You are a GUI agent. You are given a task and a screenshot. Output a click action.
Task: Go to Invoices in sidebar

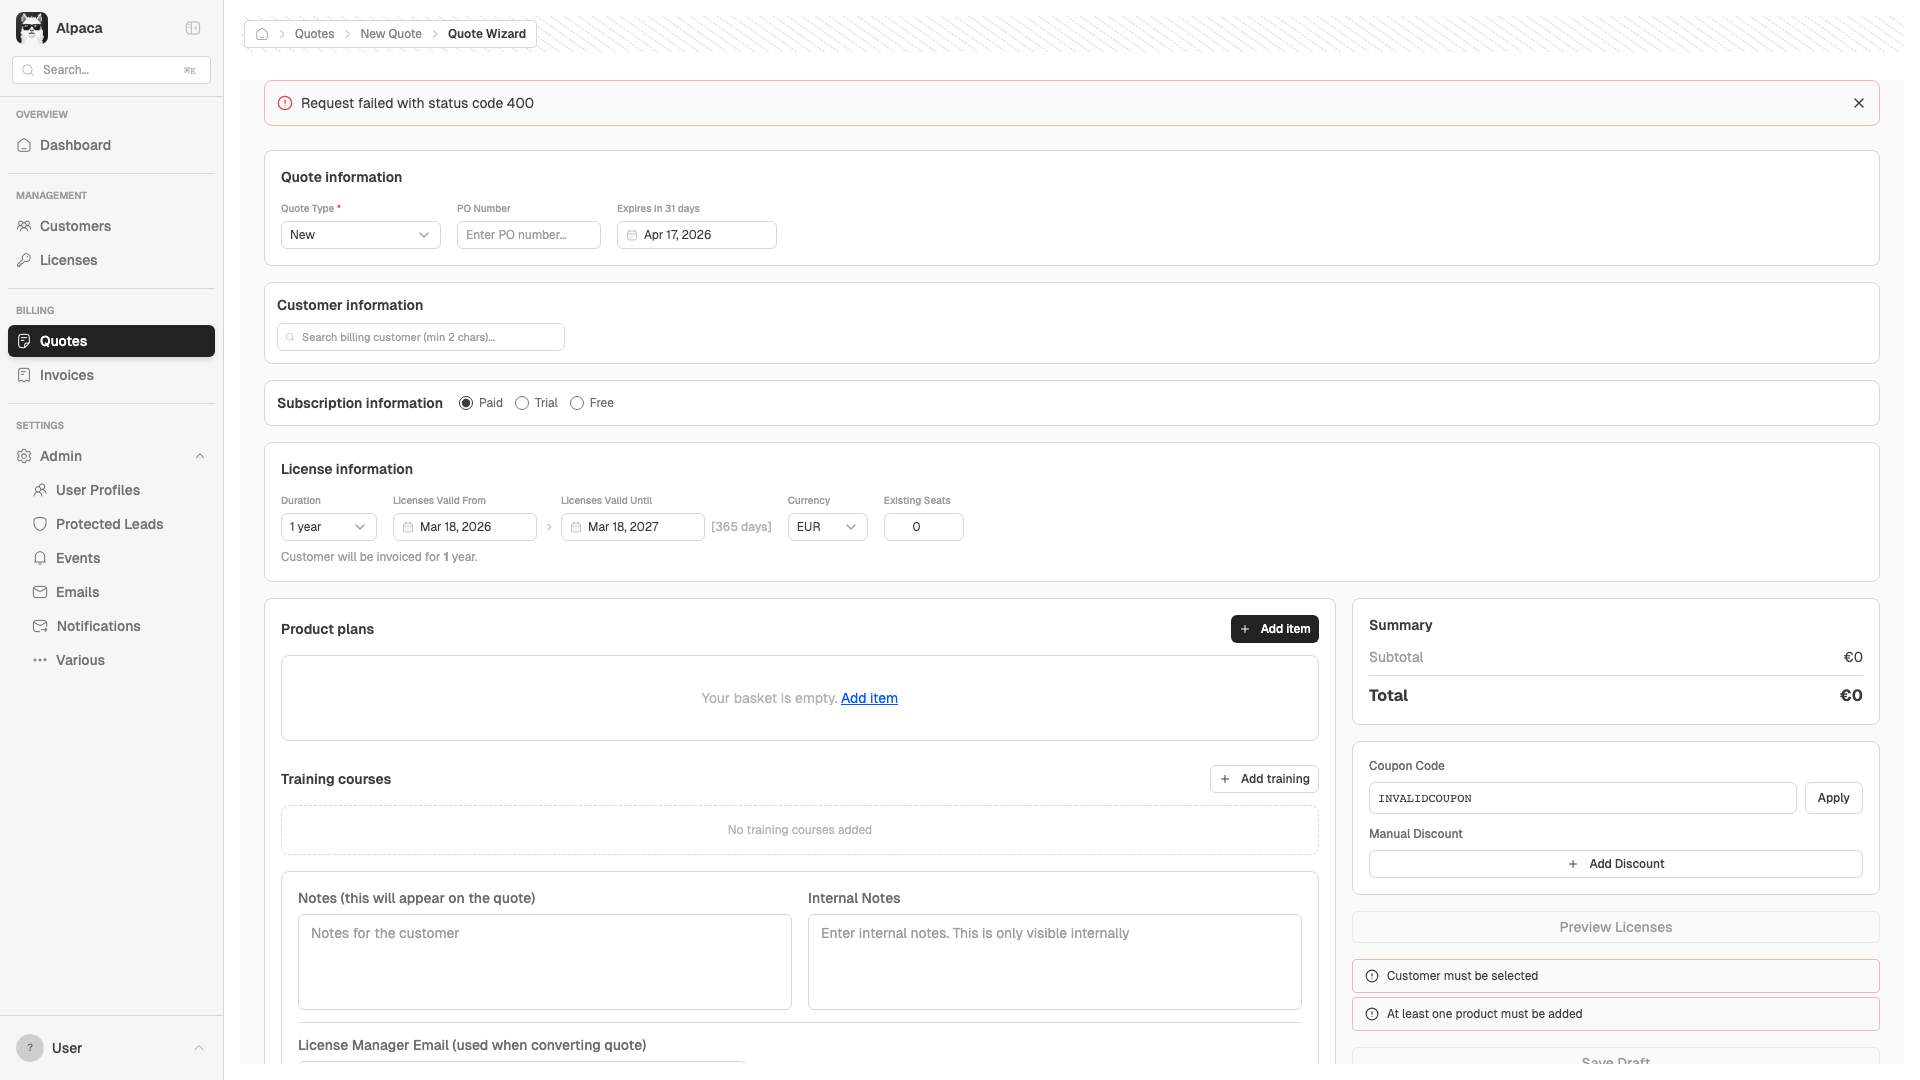point(66,375)
